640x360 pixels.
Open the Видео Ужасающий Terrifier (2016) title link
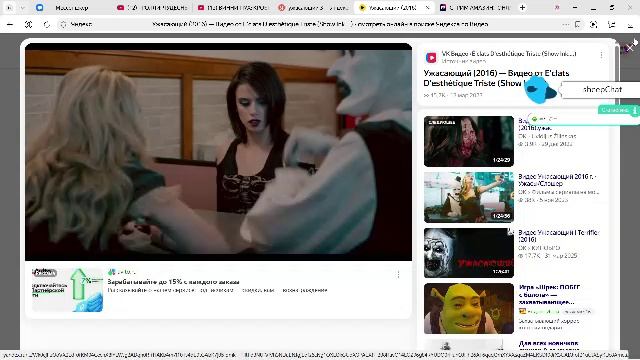(x=558, y=236)
